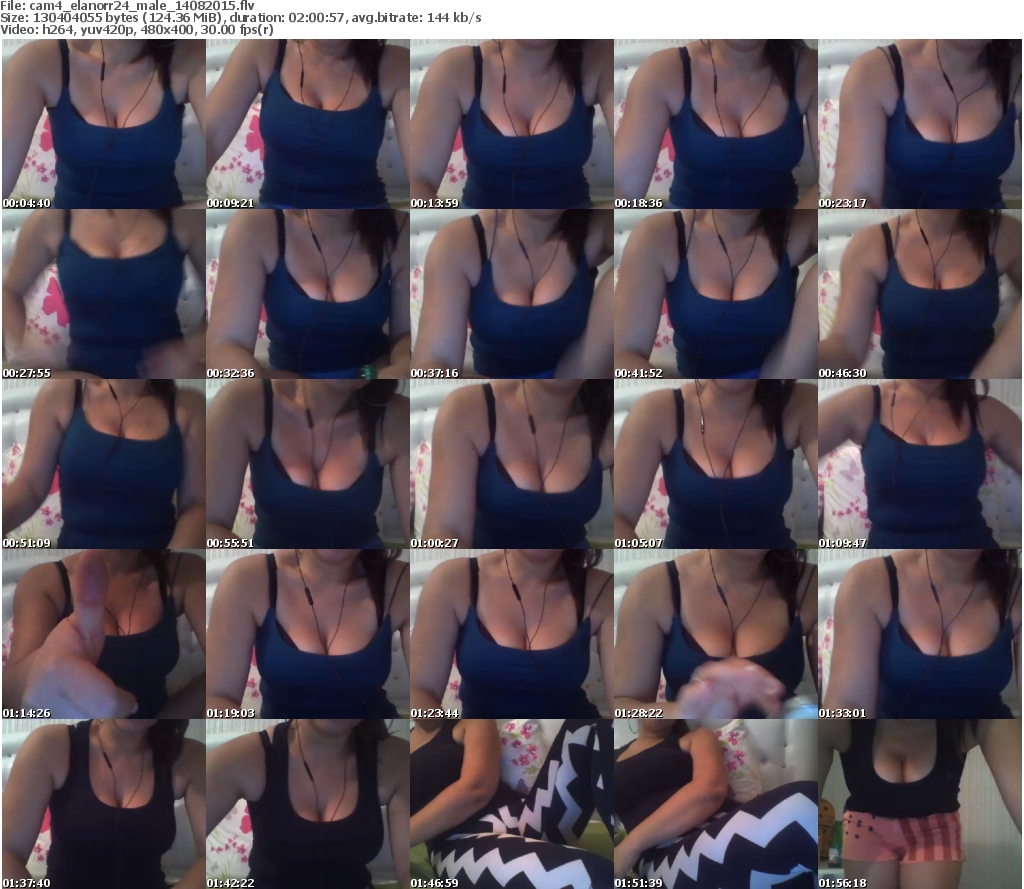
Task: Open the frame stamped 00:46:30
Action: point(920,294)
